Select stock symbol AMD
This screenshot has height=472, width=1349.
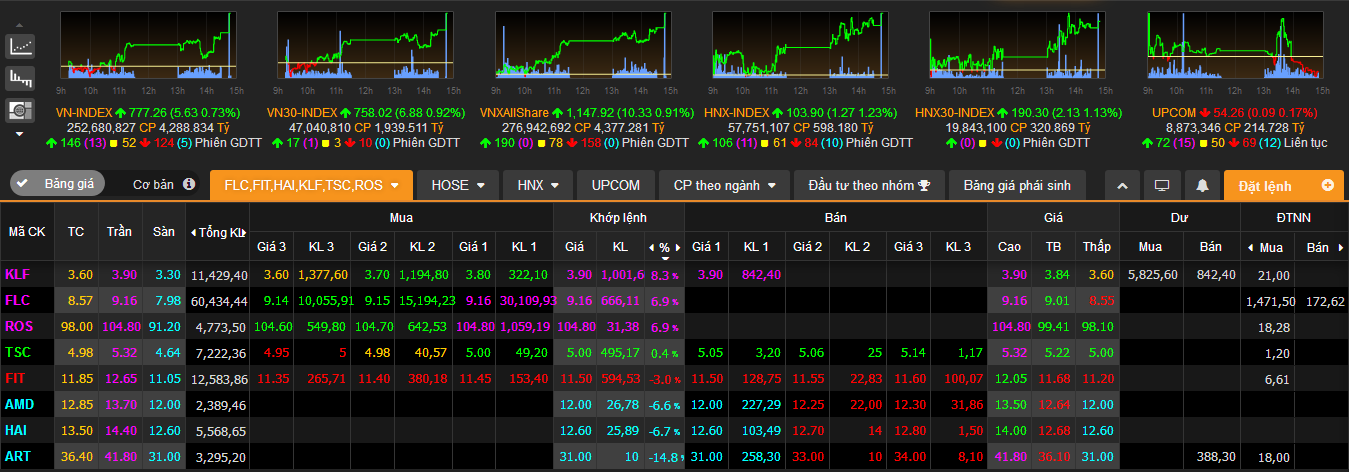pos(19,404)
